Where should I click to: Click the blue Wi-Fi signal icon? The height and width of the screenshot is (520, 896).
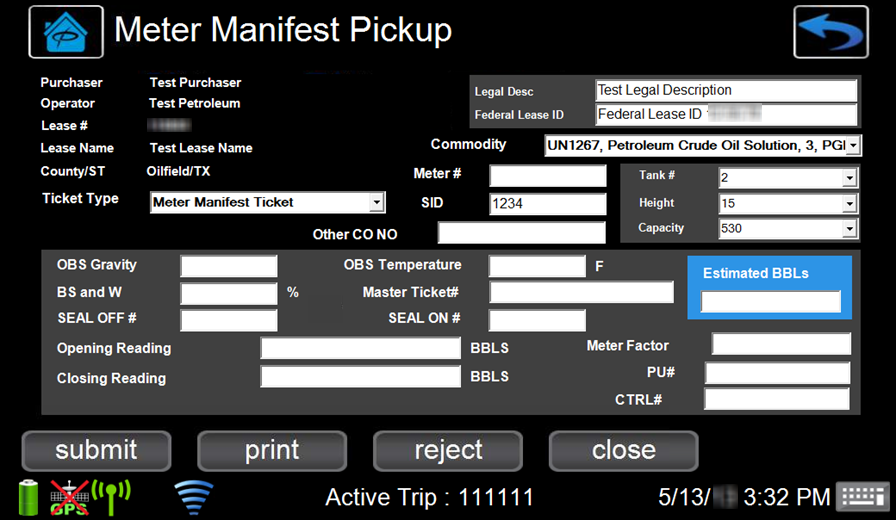pos(194,496)
